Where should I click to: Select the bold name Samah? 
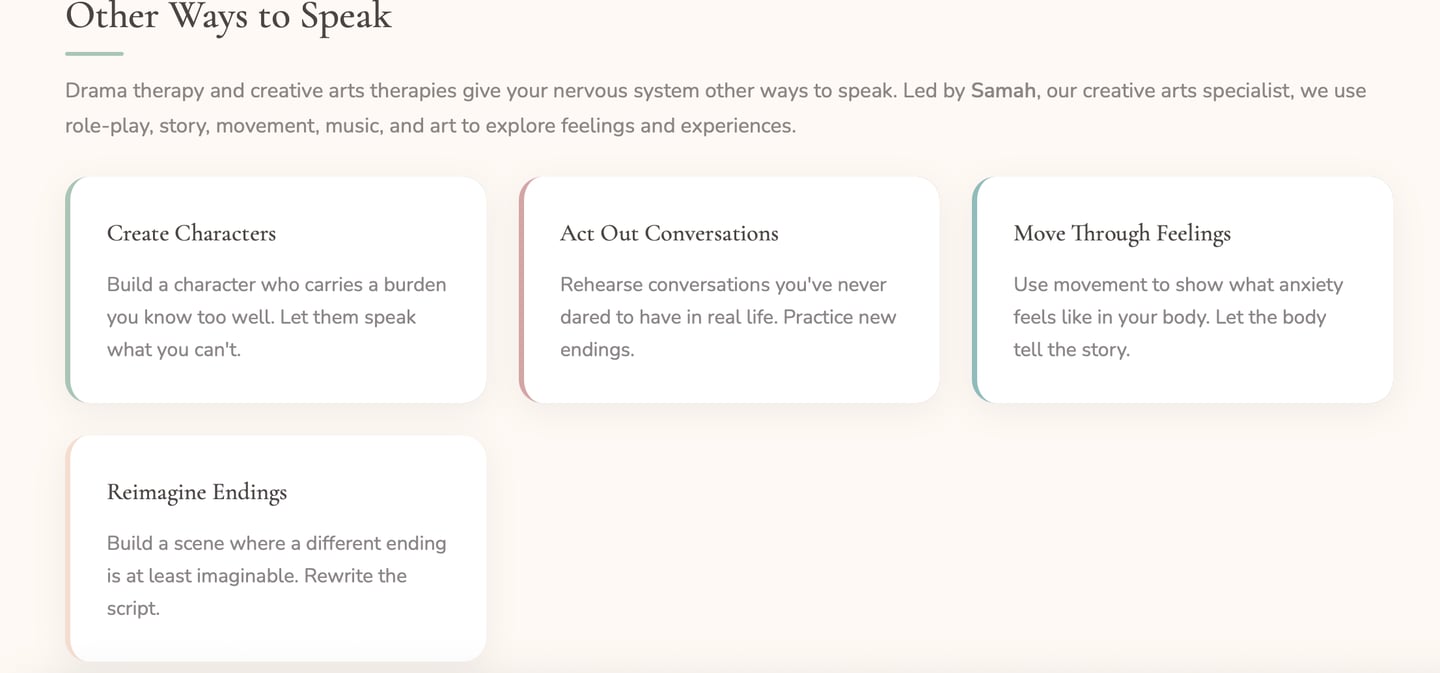[x=1003, y=91]
